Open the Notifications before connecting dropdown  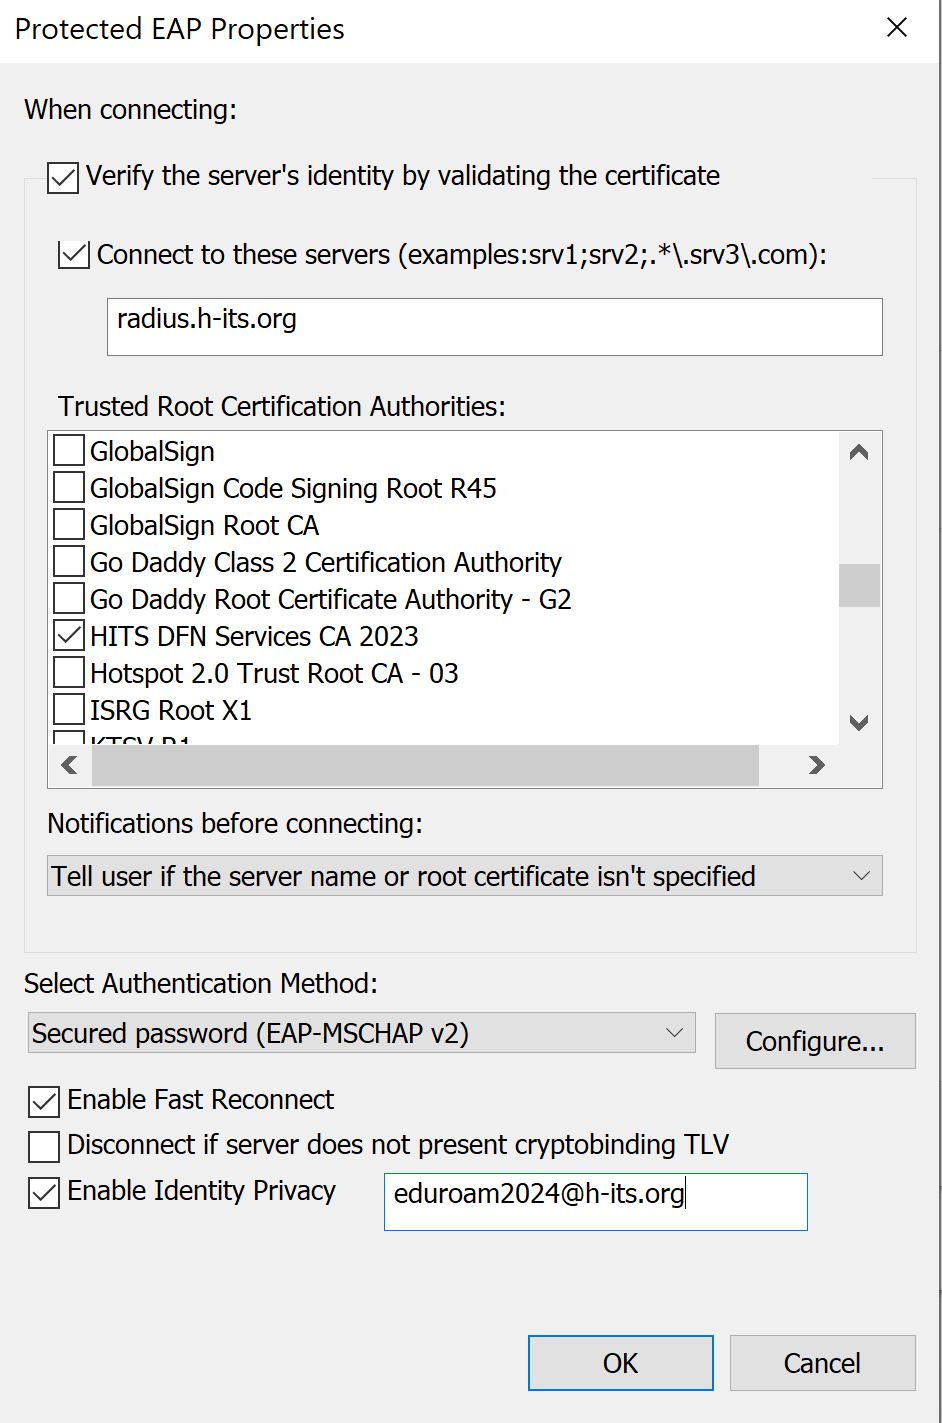point(862,875)
